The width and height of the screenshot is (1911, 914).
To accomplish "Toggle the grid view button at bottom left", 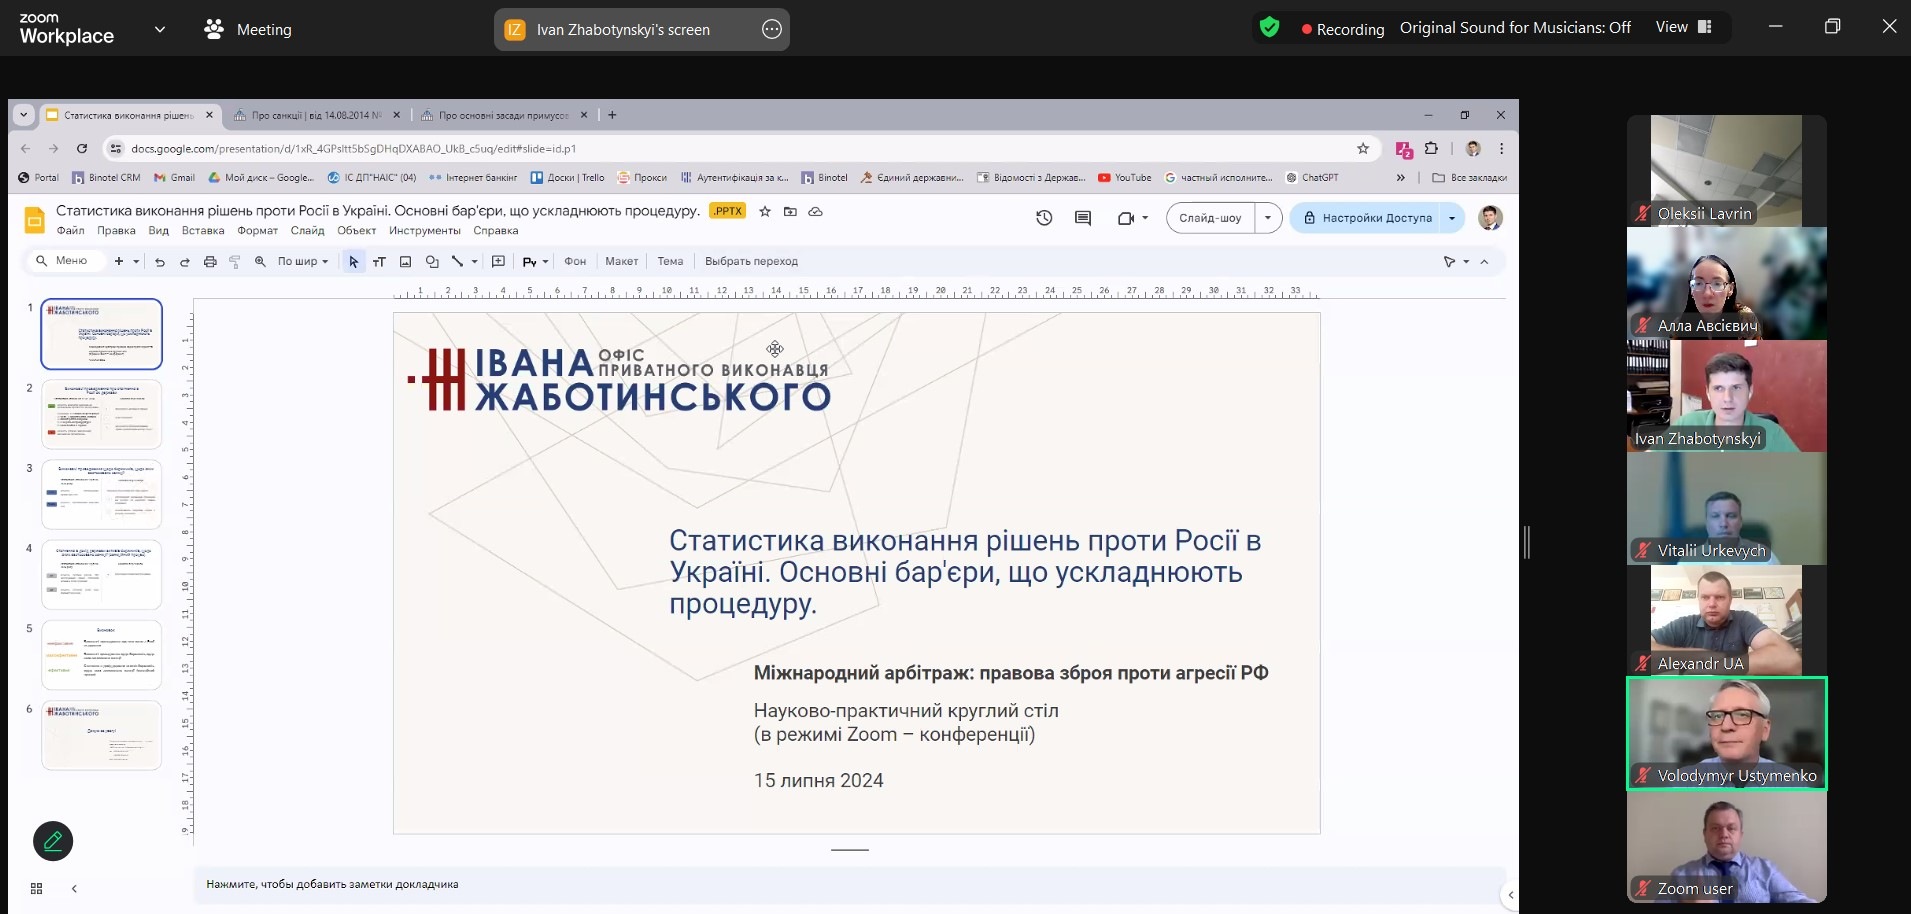I will [37, 888].
